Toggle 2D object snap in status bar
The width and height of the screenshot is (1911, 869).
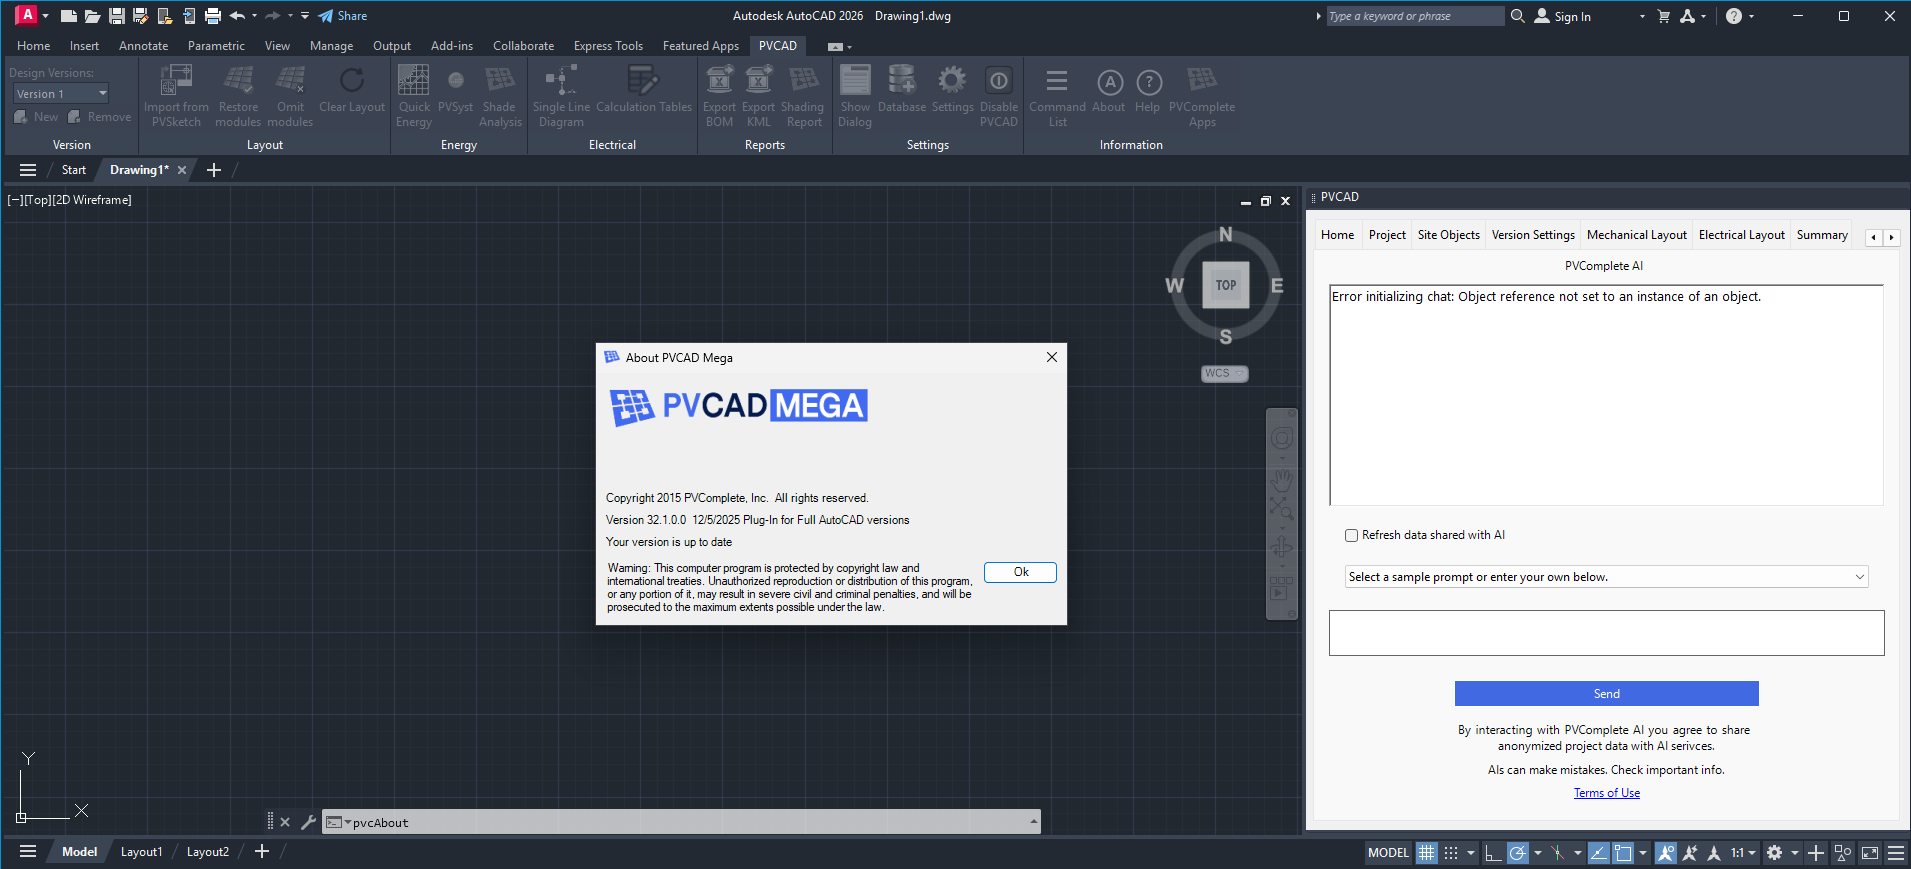click(1623, 853)
